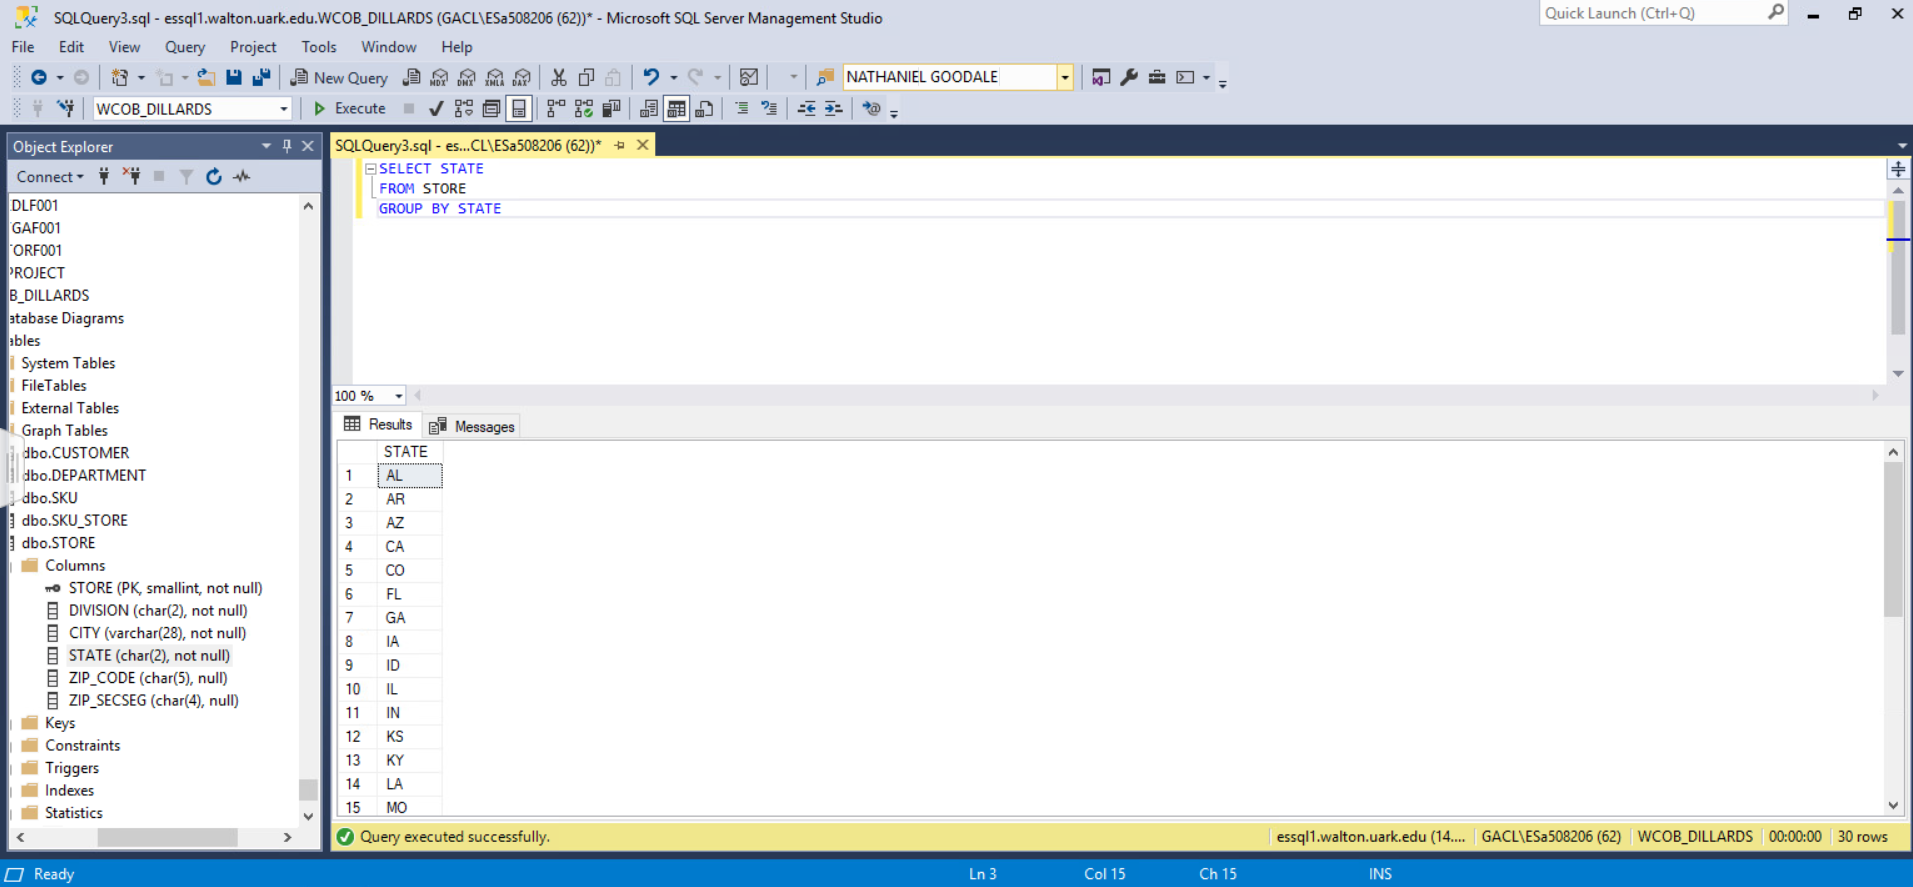Image resolution: width=1913 pixels, height=887 pixels.
Task: Click the DMX query icon
Action: [467, 77]
